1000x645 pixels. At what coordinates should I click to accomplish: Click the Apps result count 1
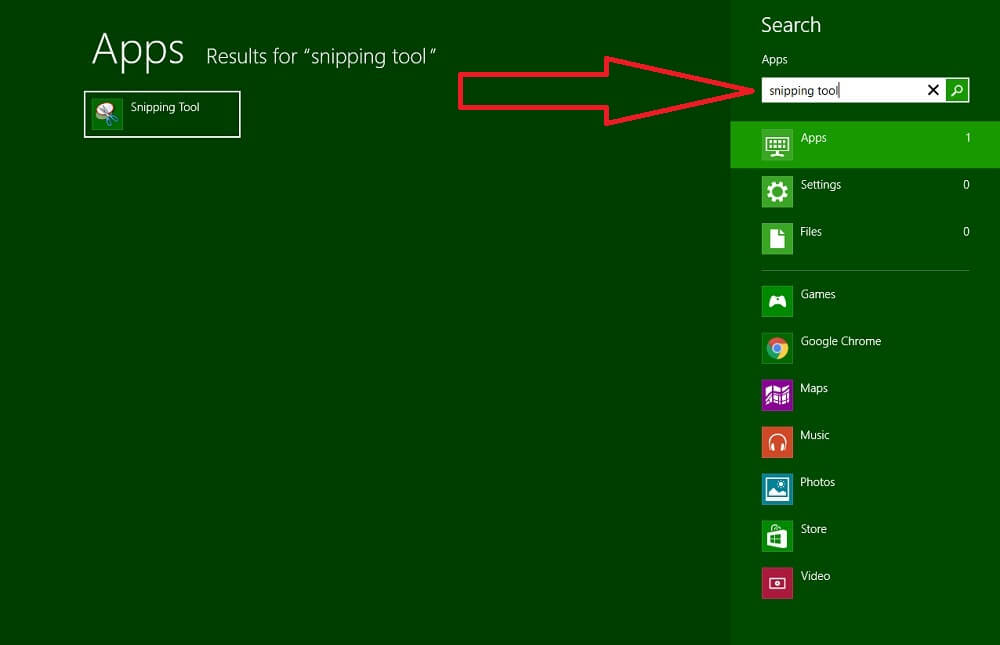pos(967,138)
